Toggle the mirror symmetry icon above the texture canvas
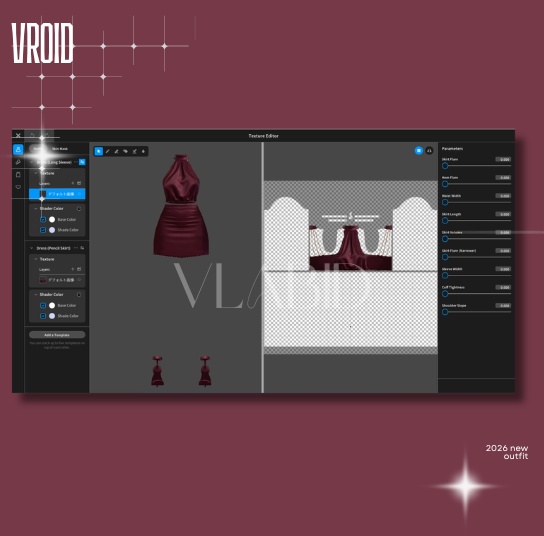 (x=430, y=151)
